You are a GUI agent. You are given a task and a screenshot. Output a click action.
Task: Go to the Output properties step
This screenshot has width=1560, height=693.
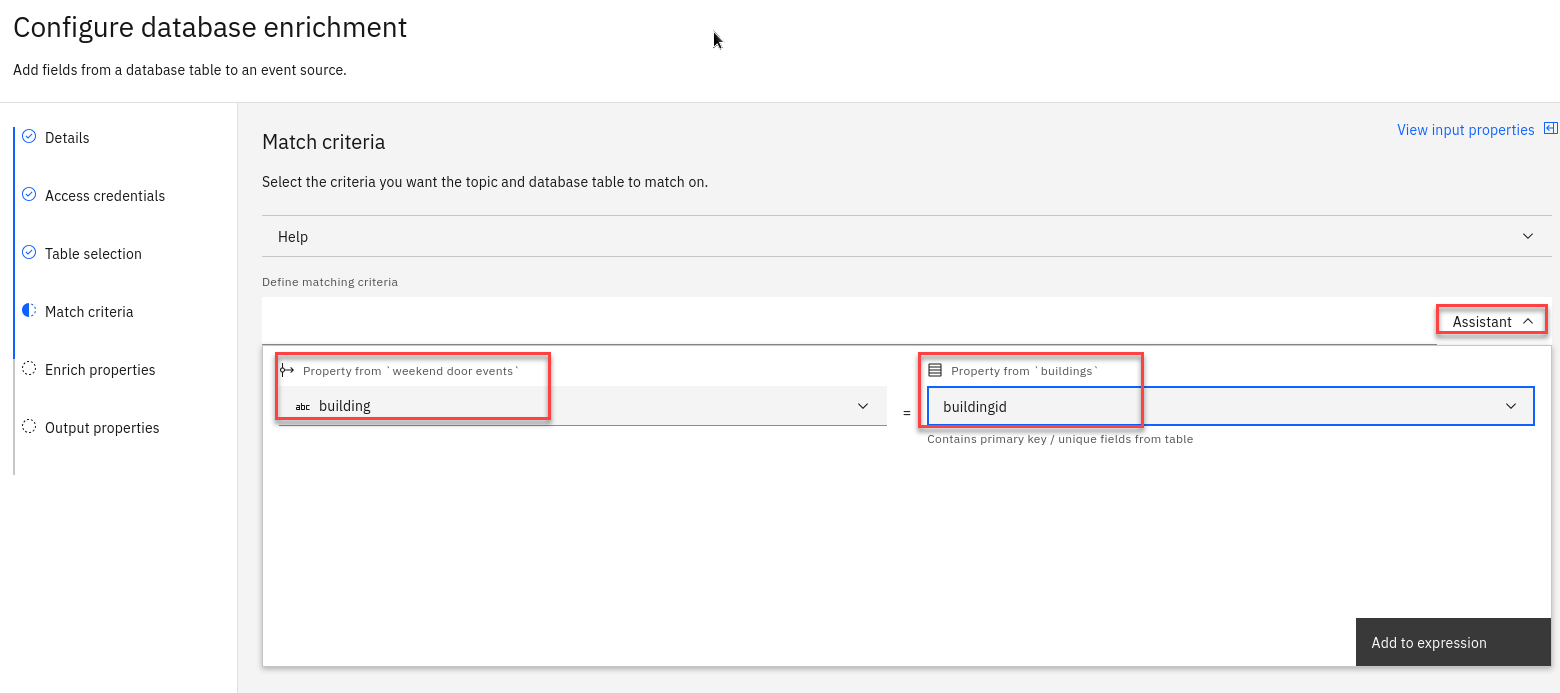(x=102, y=428)
